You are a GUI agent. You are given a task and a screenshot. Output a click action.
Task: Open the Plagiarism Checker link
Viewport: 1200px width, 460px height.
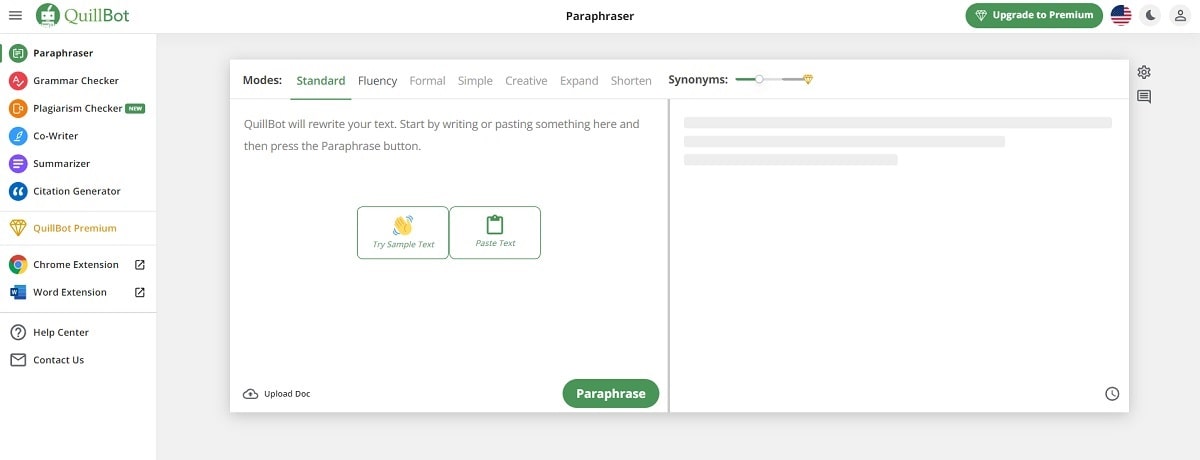78,108
